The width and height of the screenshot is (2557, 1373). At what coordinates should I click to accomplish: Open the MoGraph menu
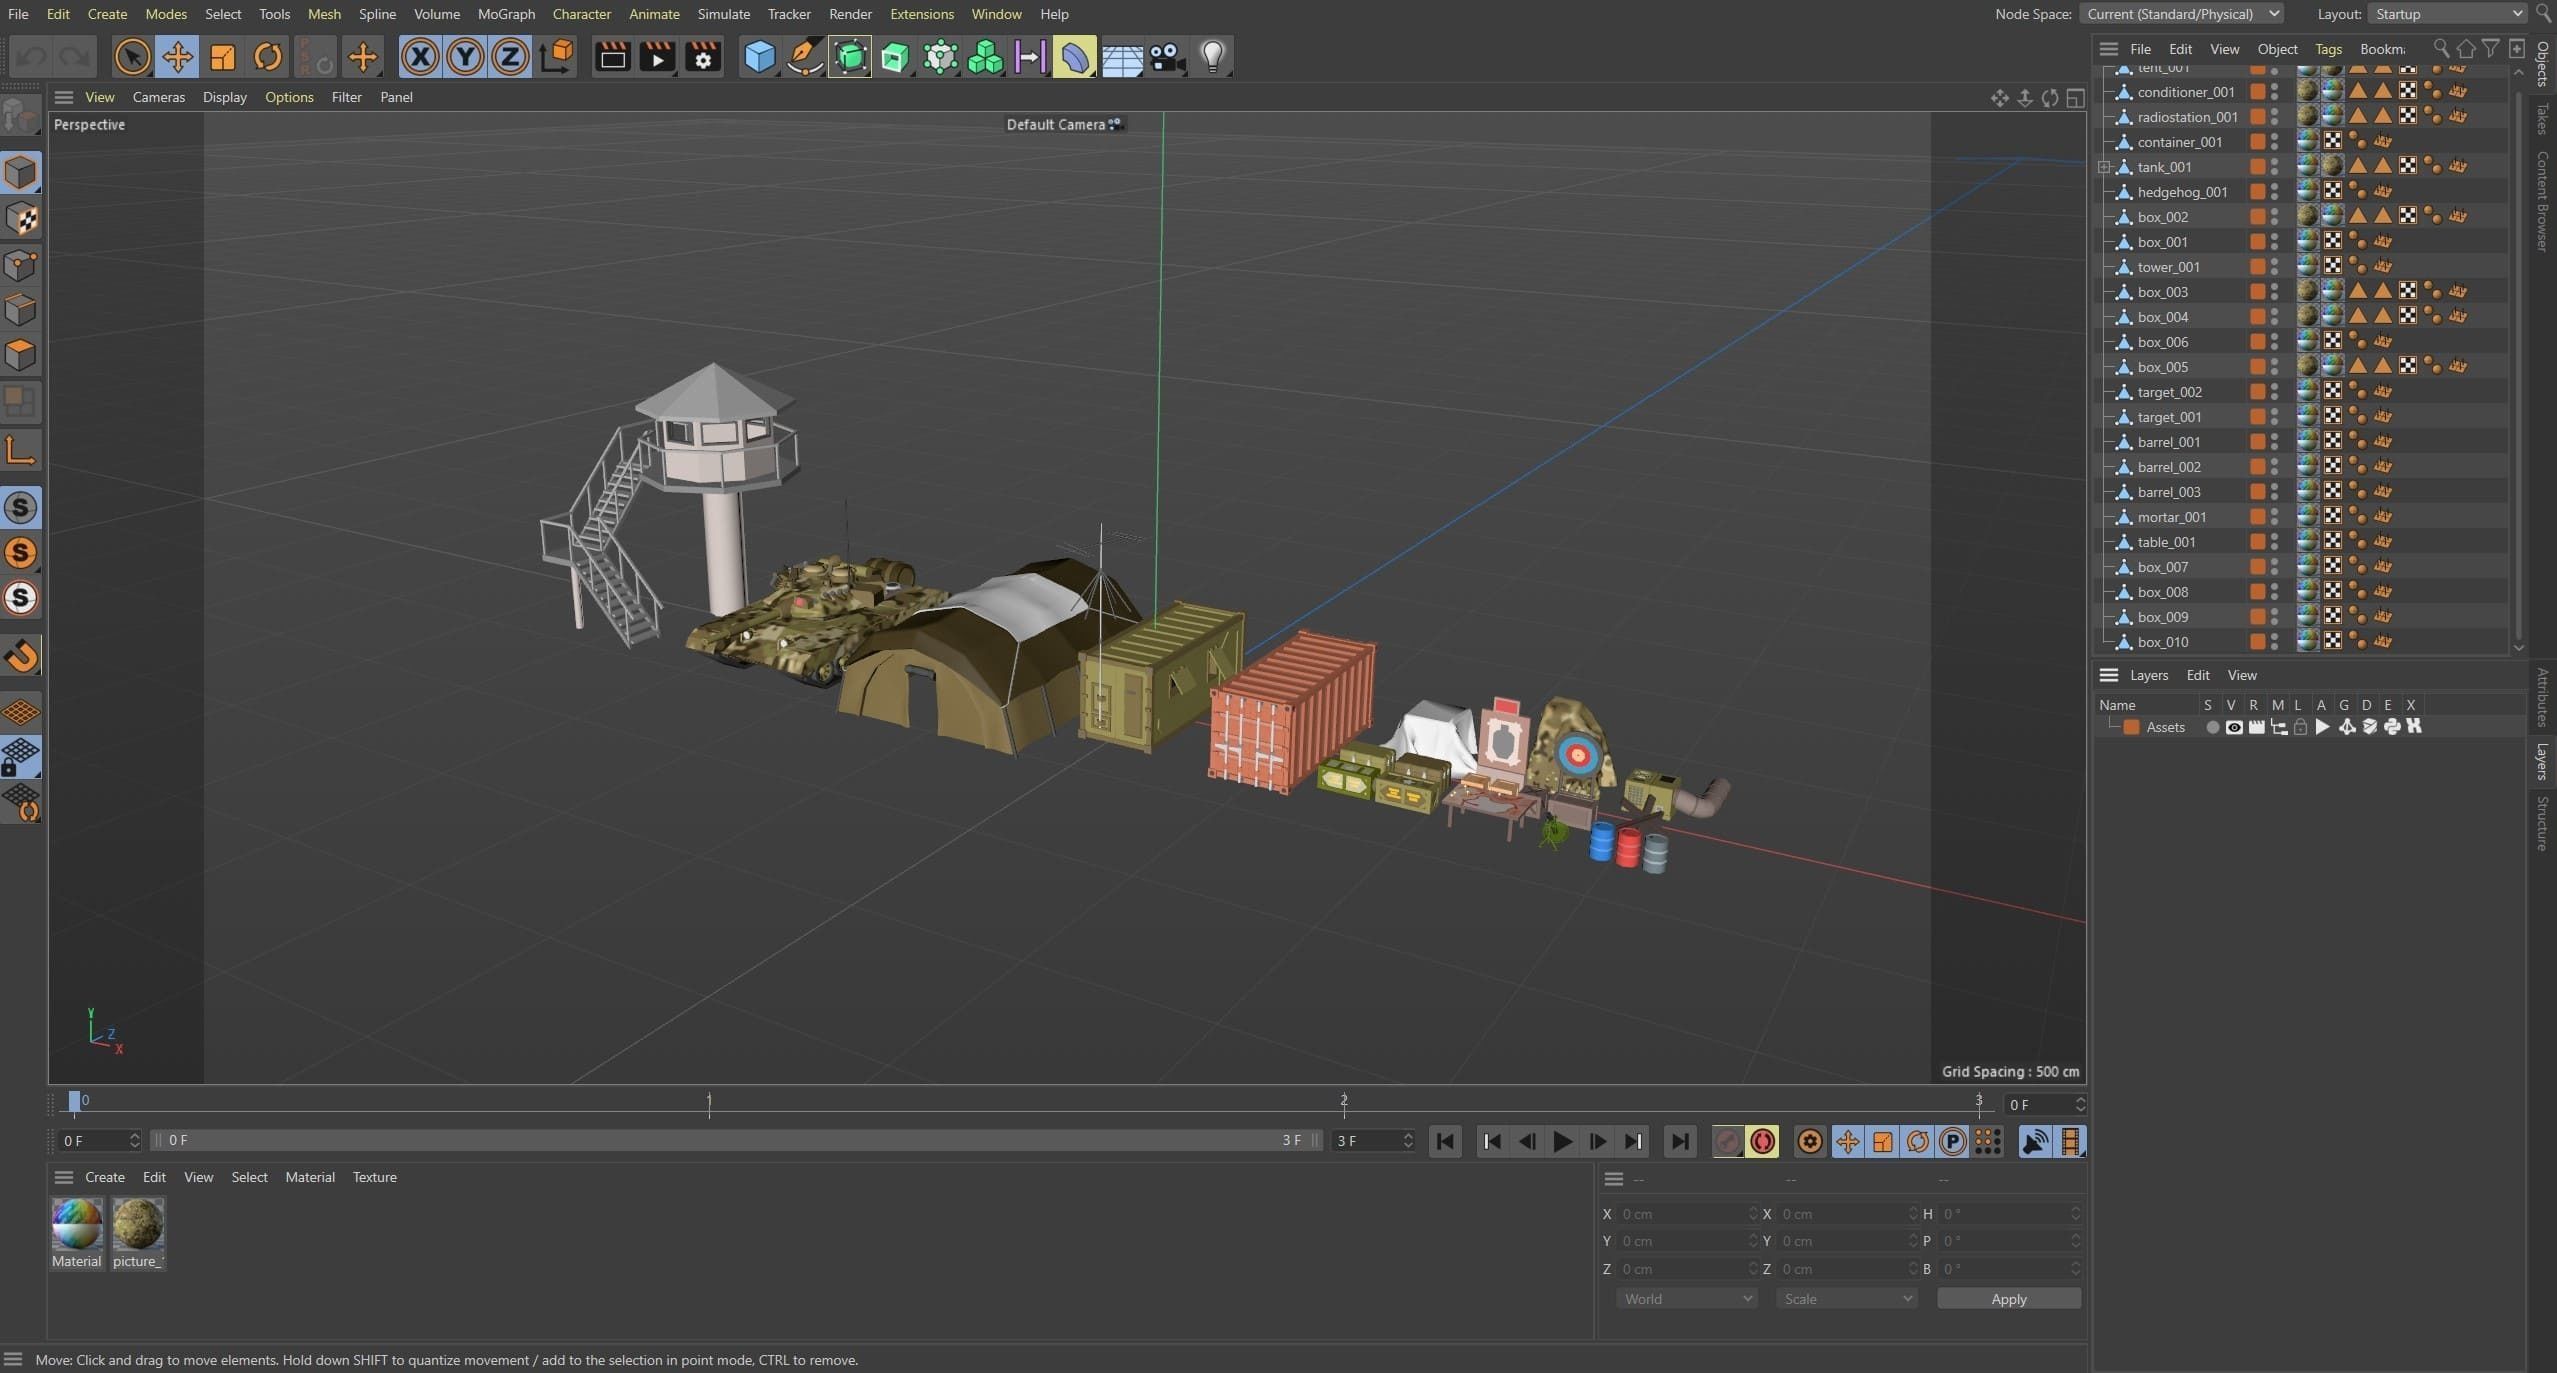506,14
